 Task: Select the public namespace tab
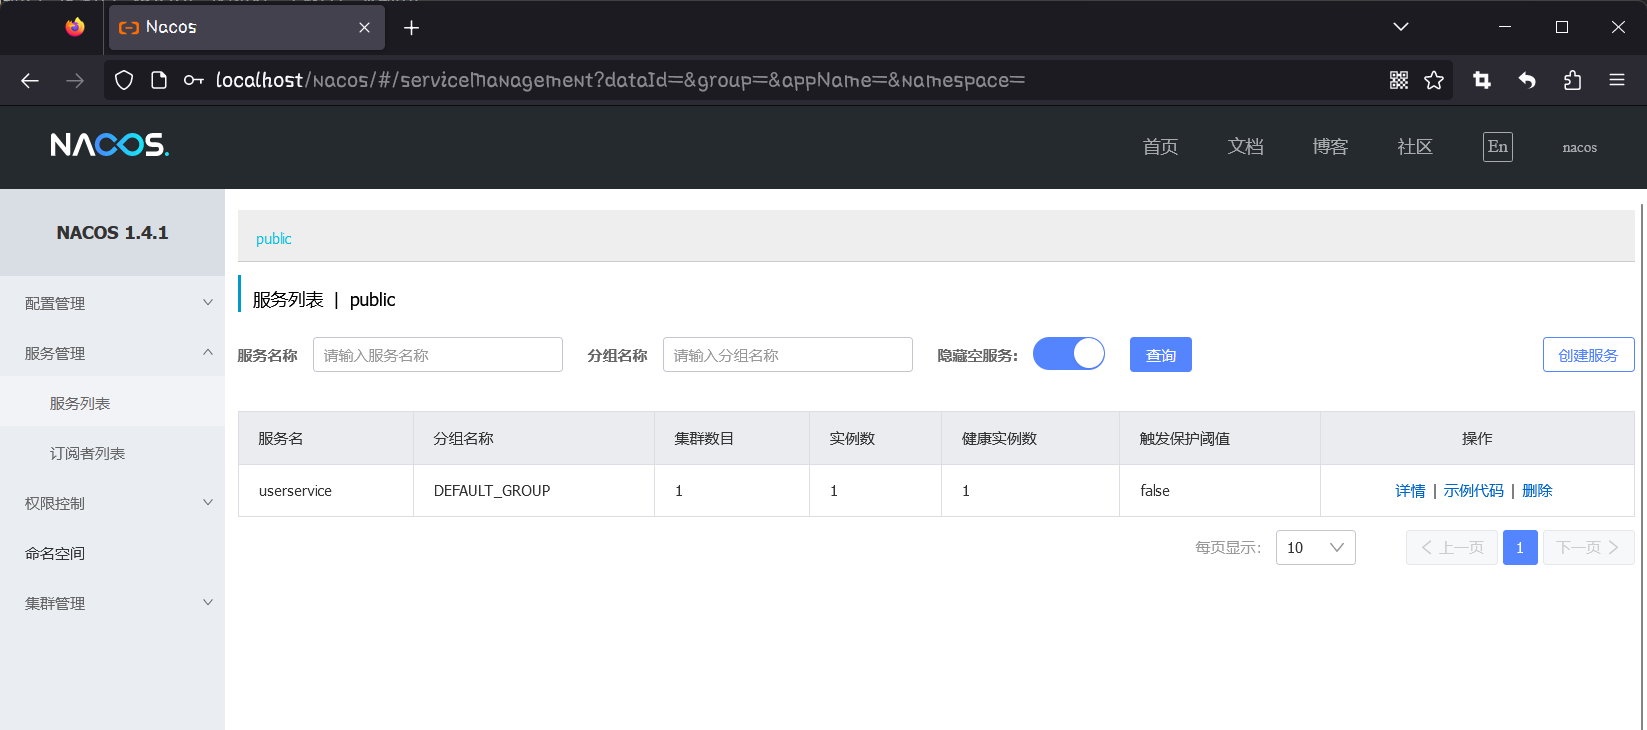pos(274,239)
